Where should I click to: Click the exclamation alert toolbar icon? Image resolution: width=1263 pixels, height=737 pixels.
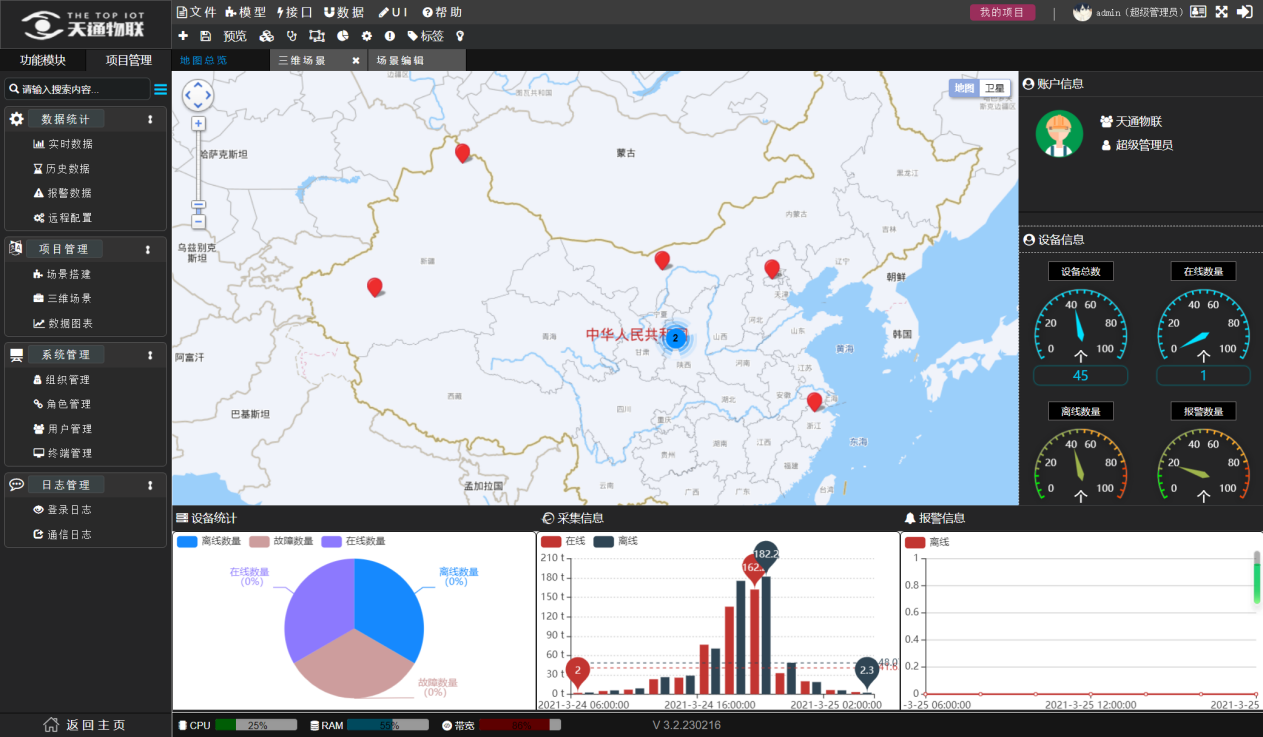tap(390, 36)
